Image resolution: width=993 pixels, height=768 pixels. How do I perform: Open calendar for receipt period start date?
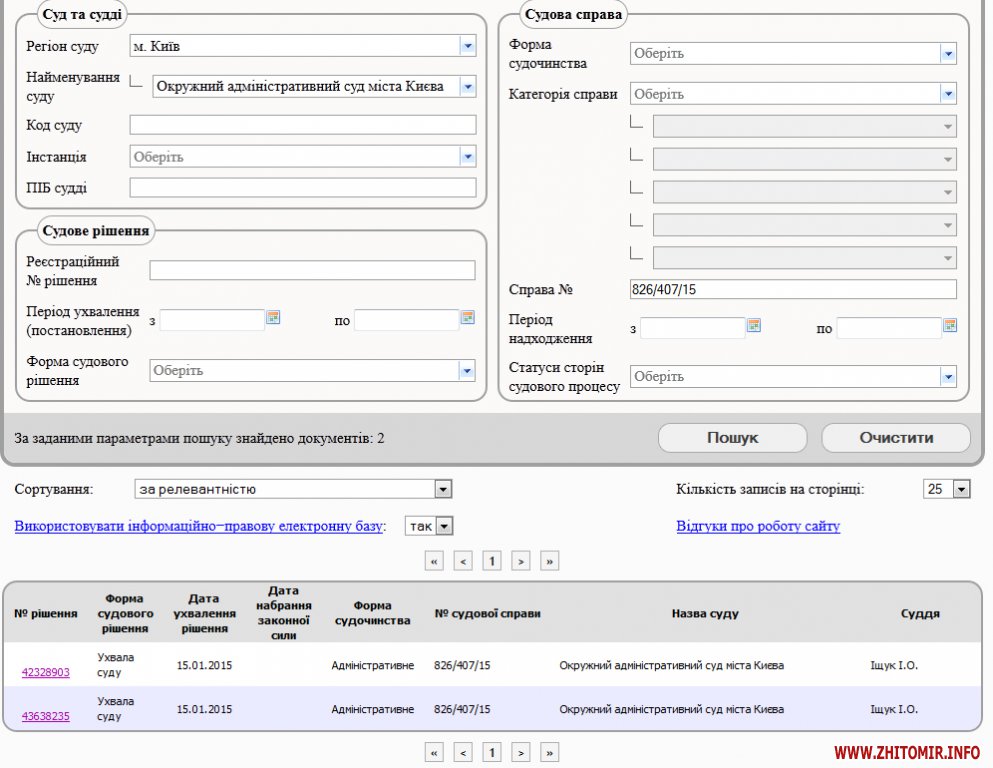pos(754,326)
